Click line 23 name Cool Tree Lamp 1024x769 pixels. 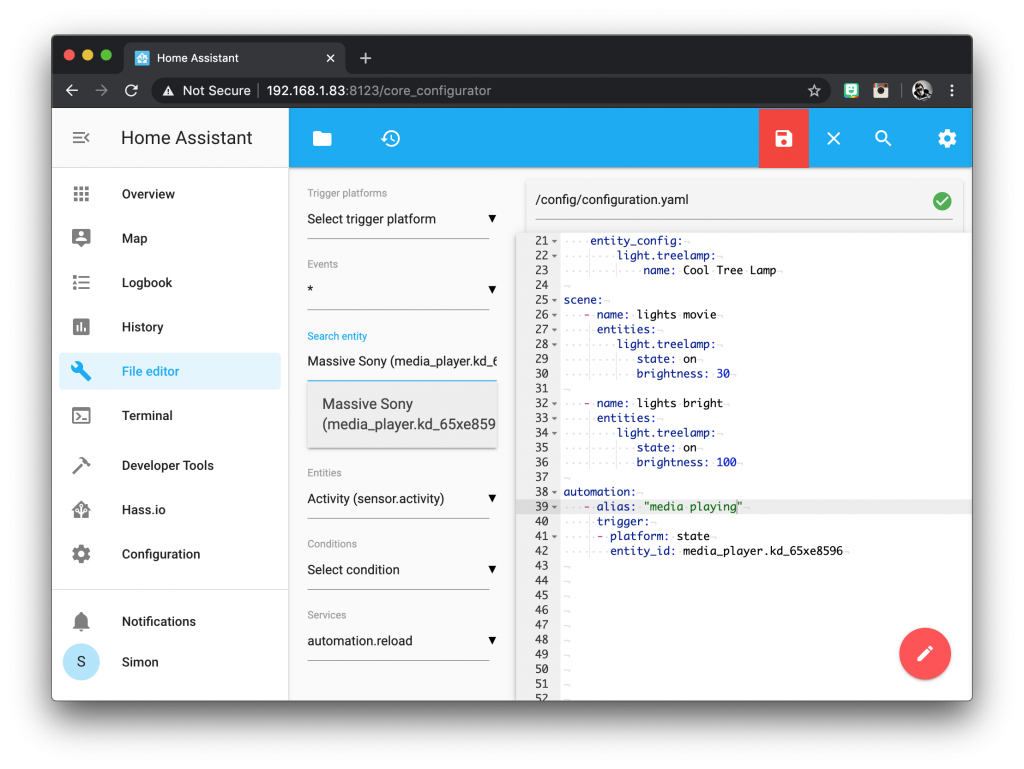pos(709,270)
